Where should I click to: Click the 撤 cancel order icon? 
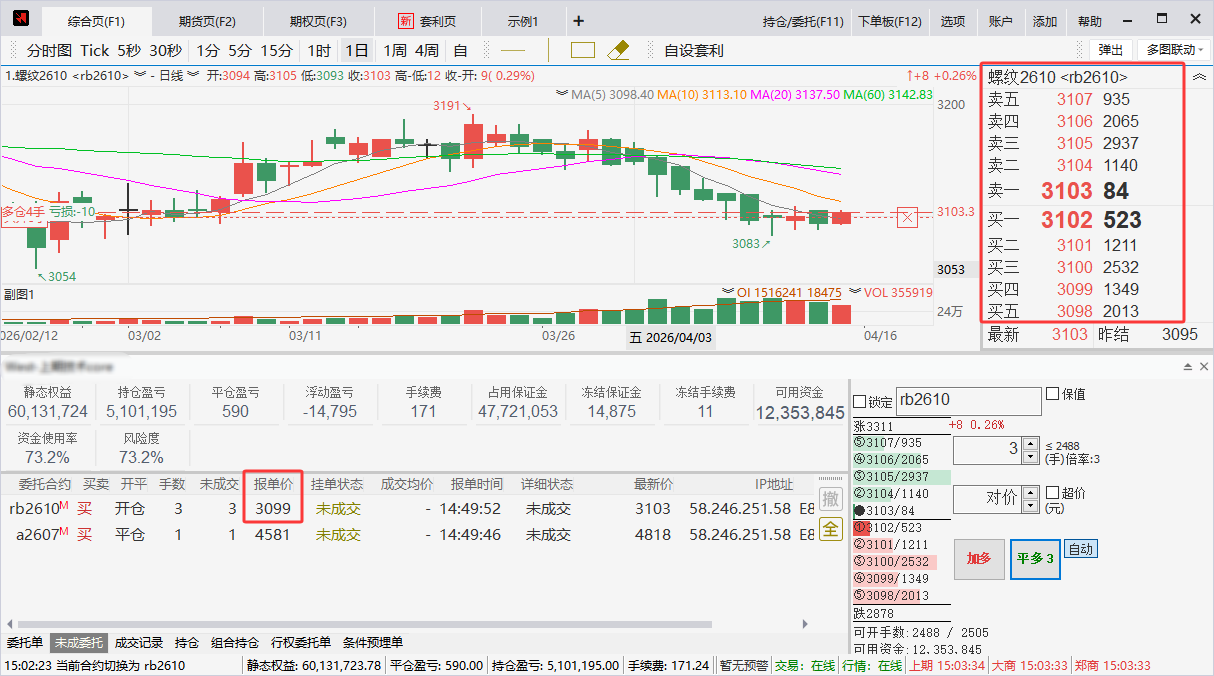830,498
